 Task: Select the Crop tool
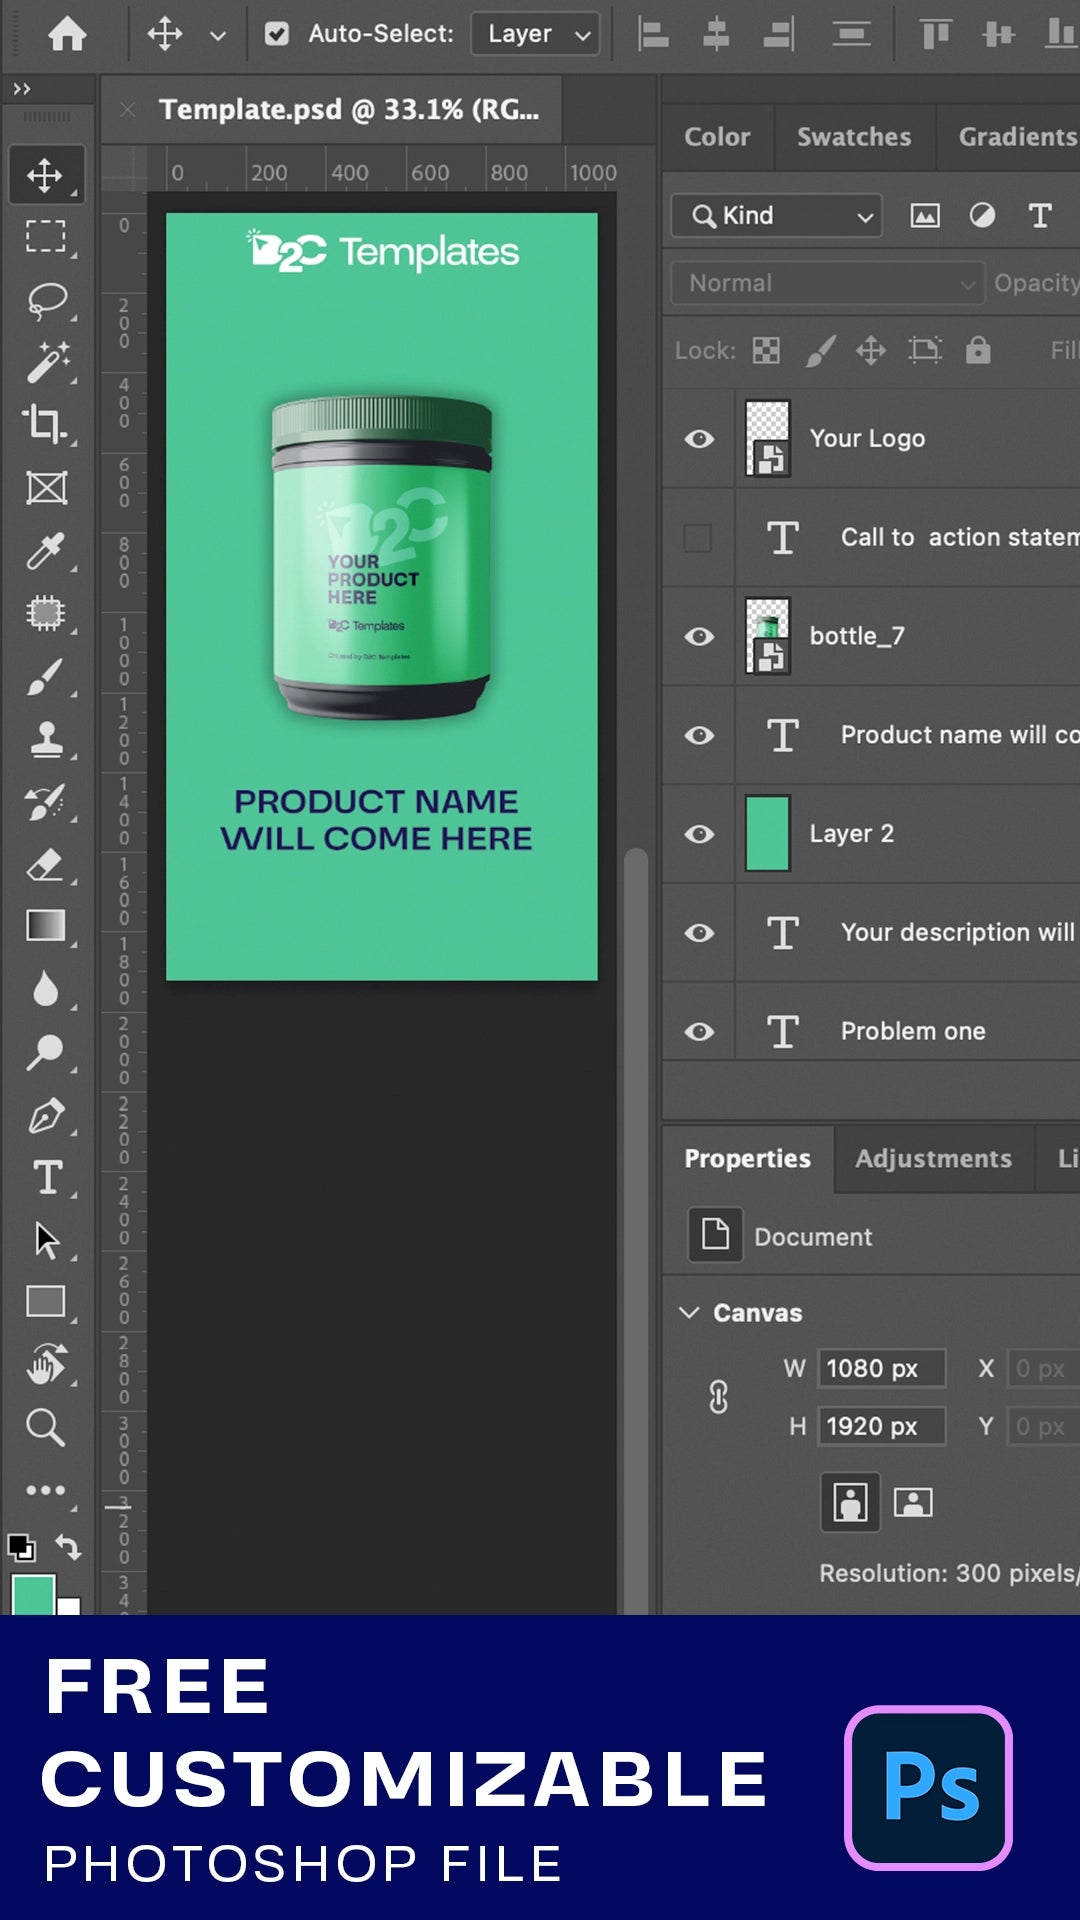(45, 424)
